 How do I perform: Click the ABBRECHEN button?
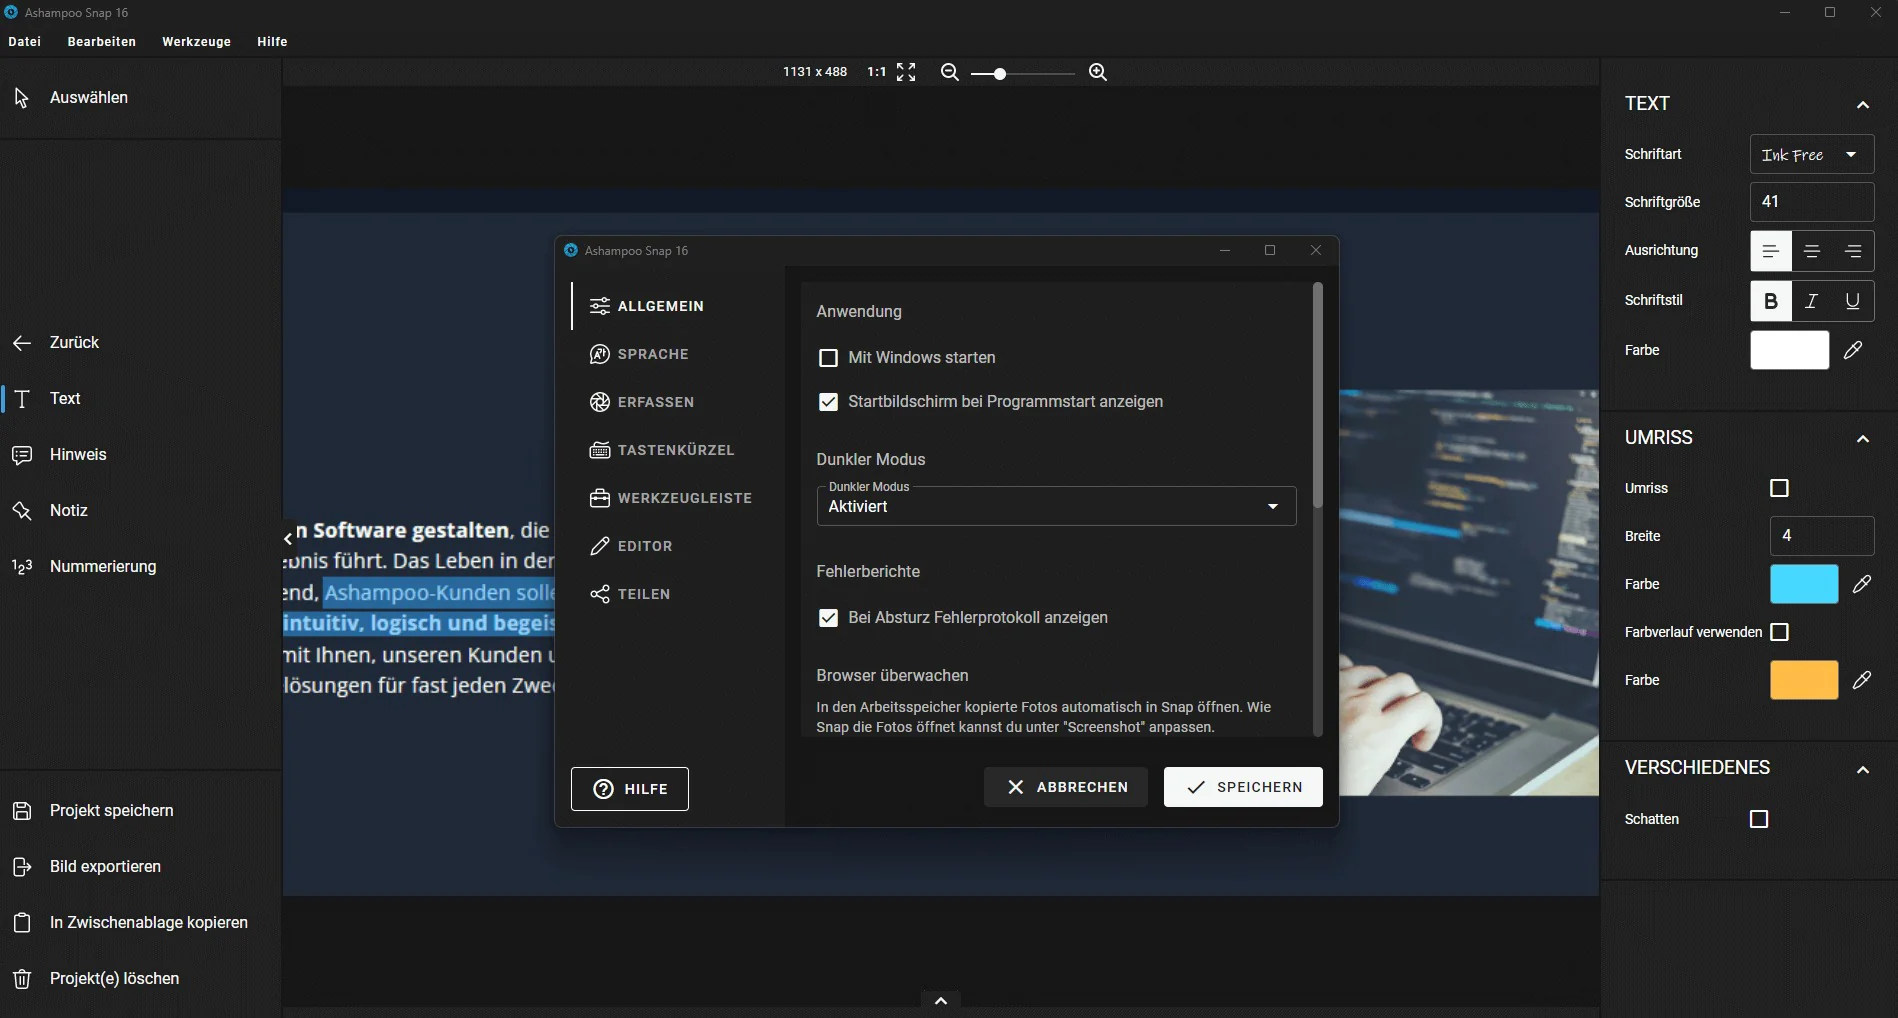1066,787
